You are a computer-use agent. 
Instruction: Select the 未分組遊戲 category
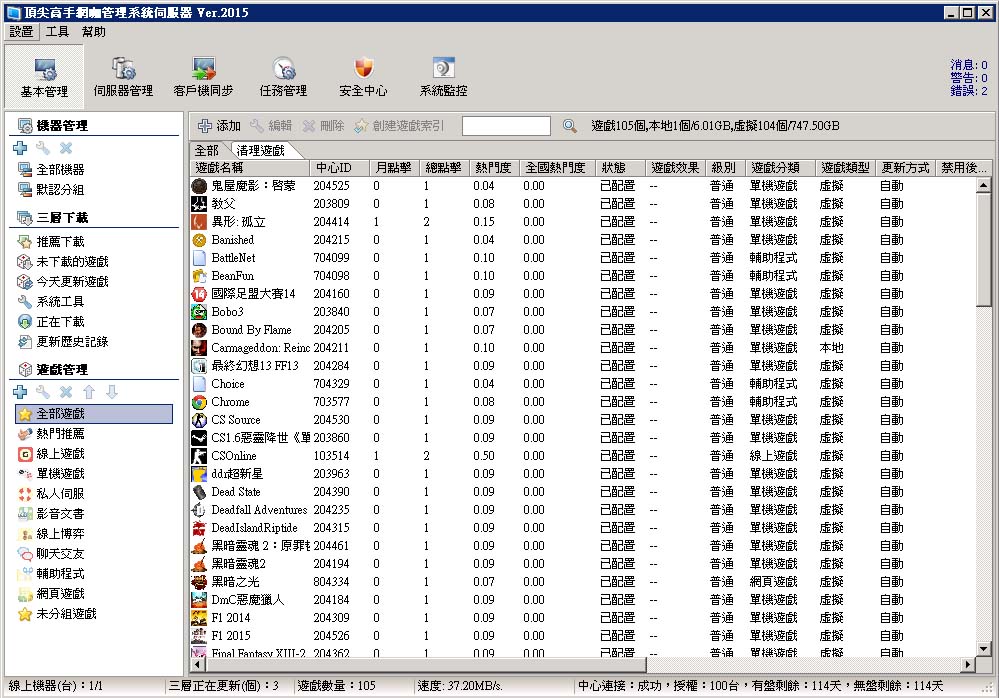58,614
